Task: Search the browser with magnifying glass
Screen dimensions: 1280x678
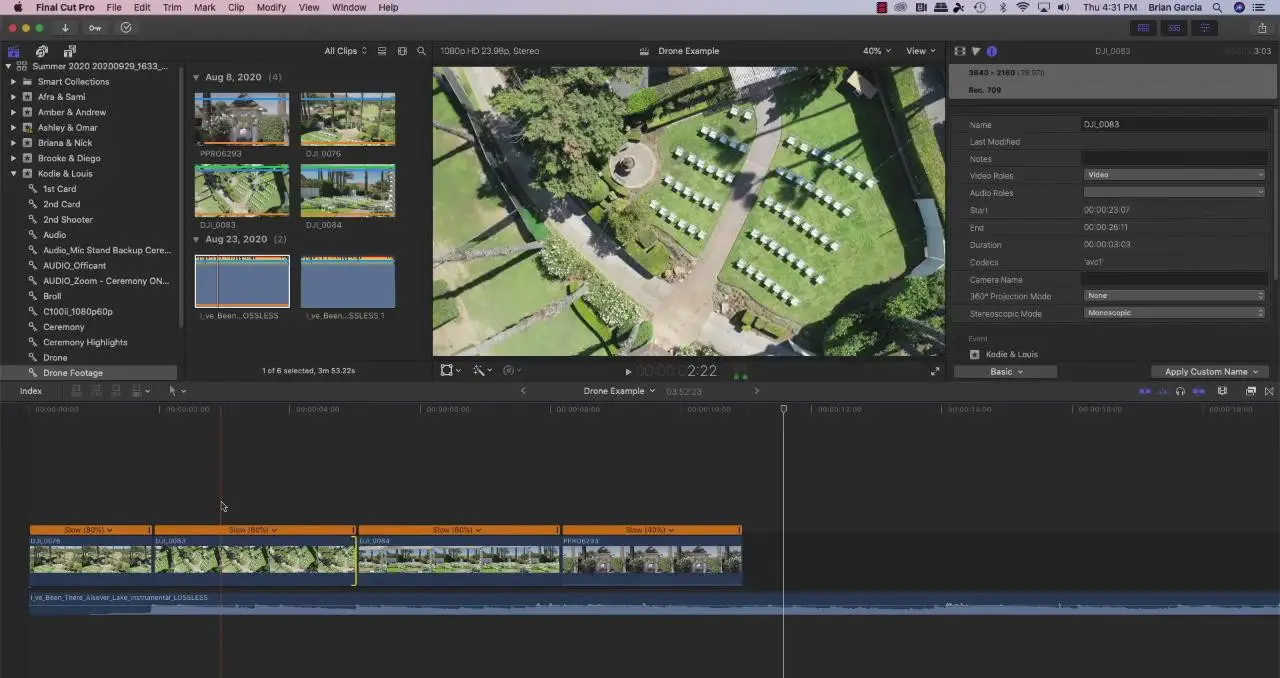Action: (422, 51)
